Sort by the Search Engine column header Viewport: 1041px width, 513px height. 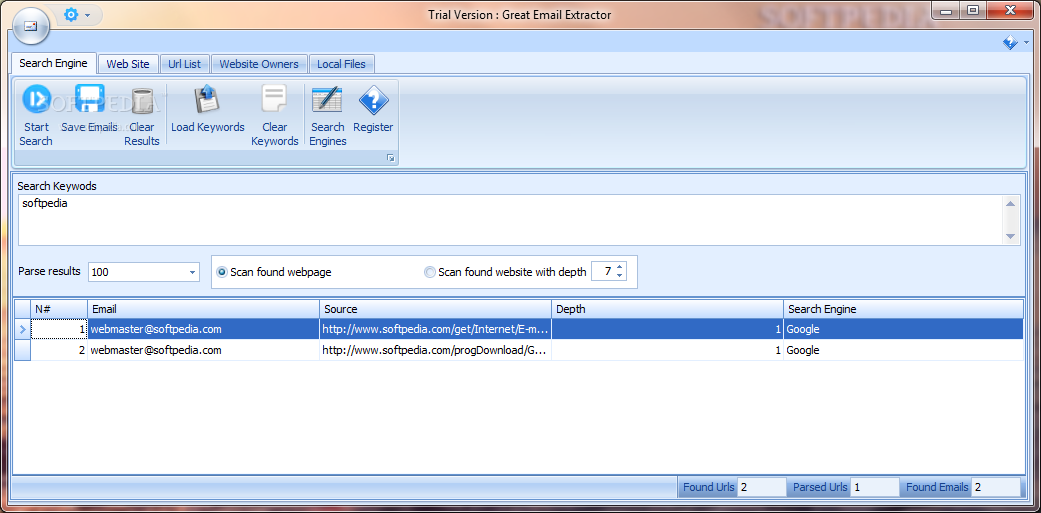904,309
